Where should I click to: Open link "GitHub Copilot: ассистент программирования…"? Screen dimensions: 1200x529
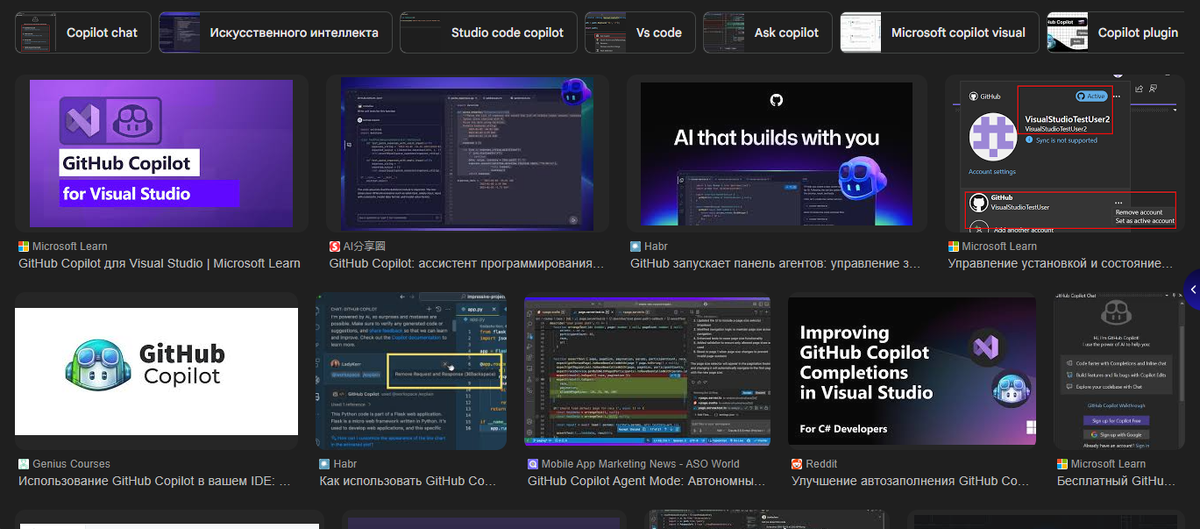coord(467,264)
